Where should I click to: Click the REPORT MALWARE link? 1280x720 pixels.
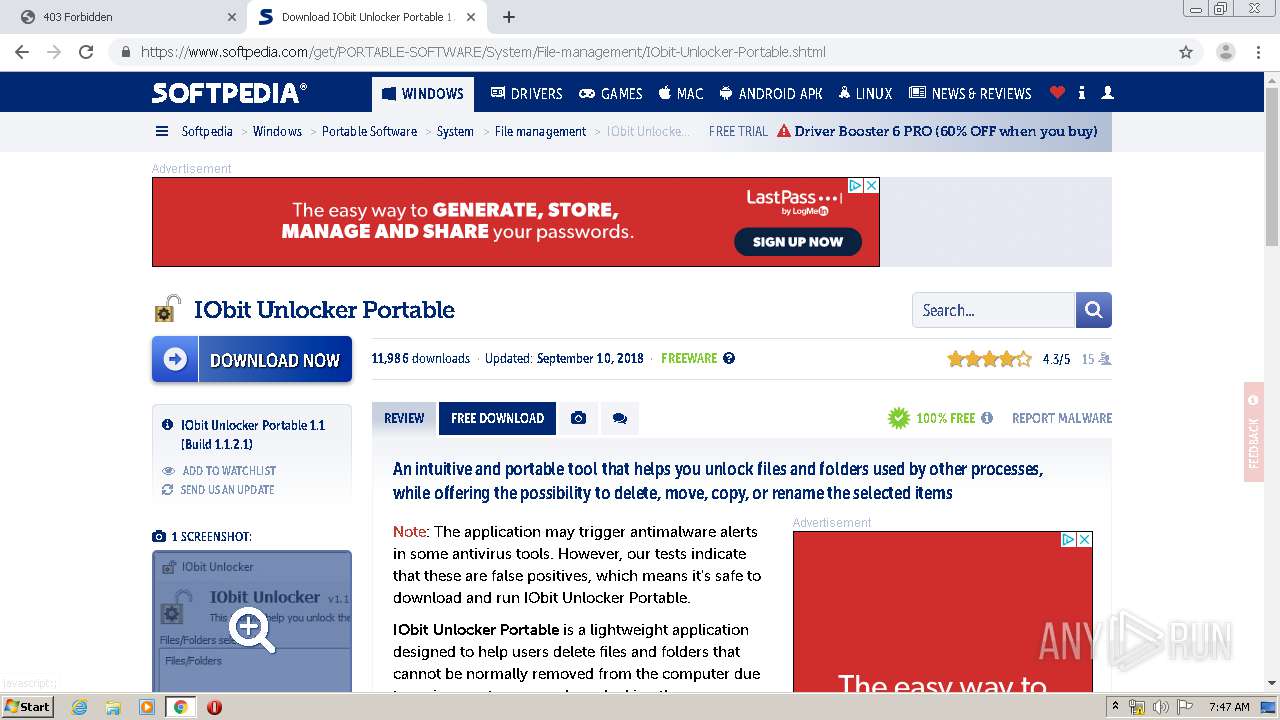pos(1062,418)
